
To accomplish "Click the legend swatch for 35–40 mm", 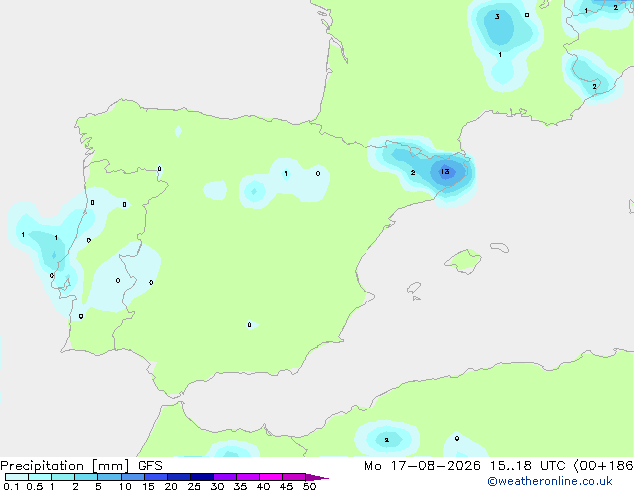I will point(248,477).
